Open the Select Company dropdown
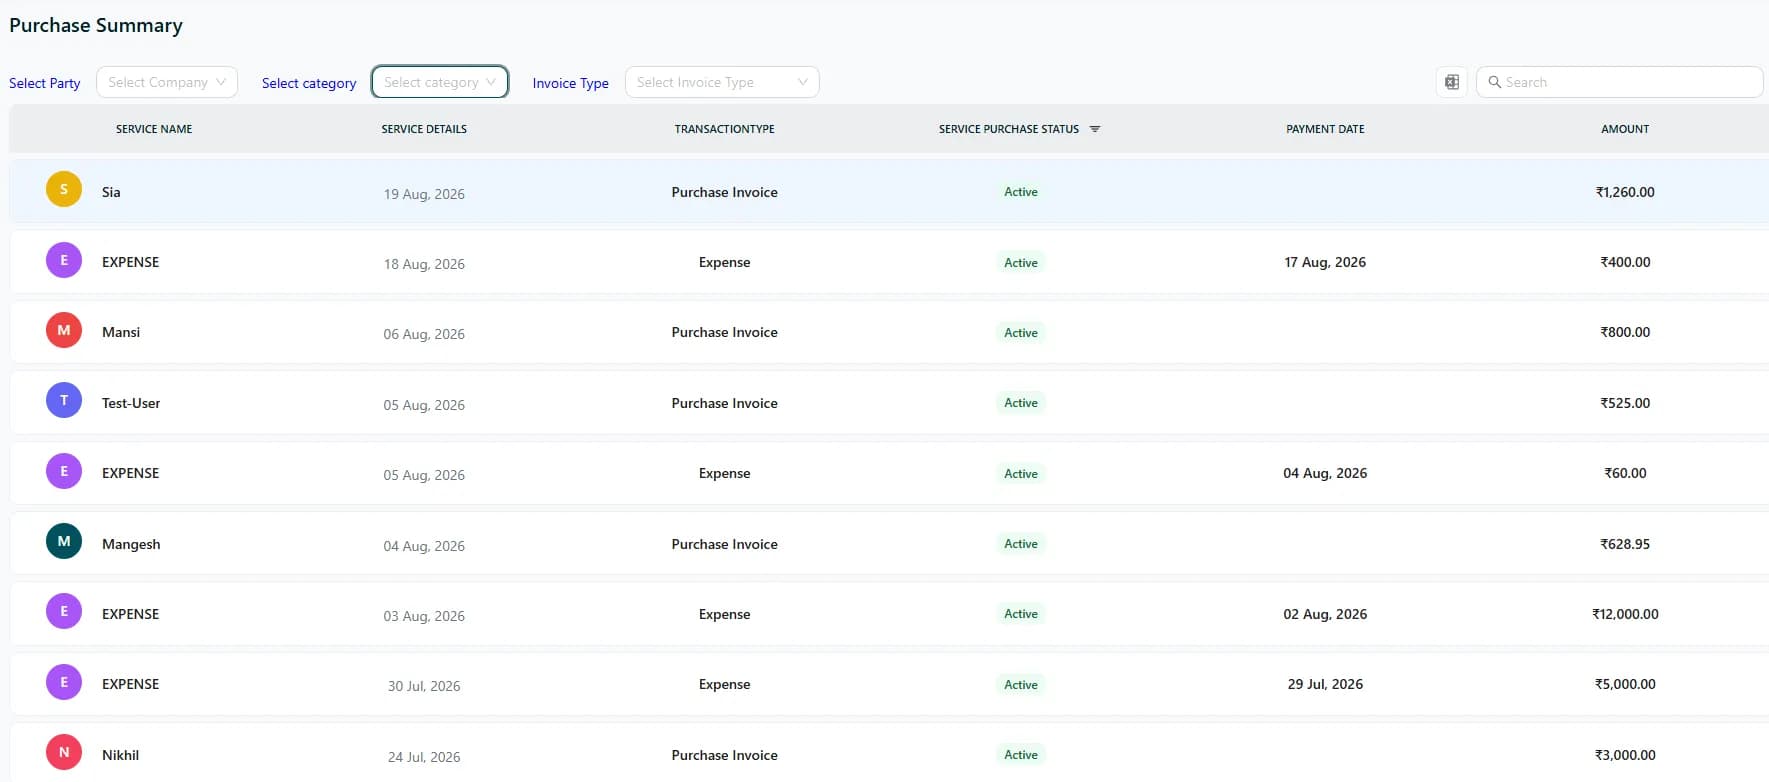This screenshot has height=782, width=1769. (167, 82)
